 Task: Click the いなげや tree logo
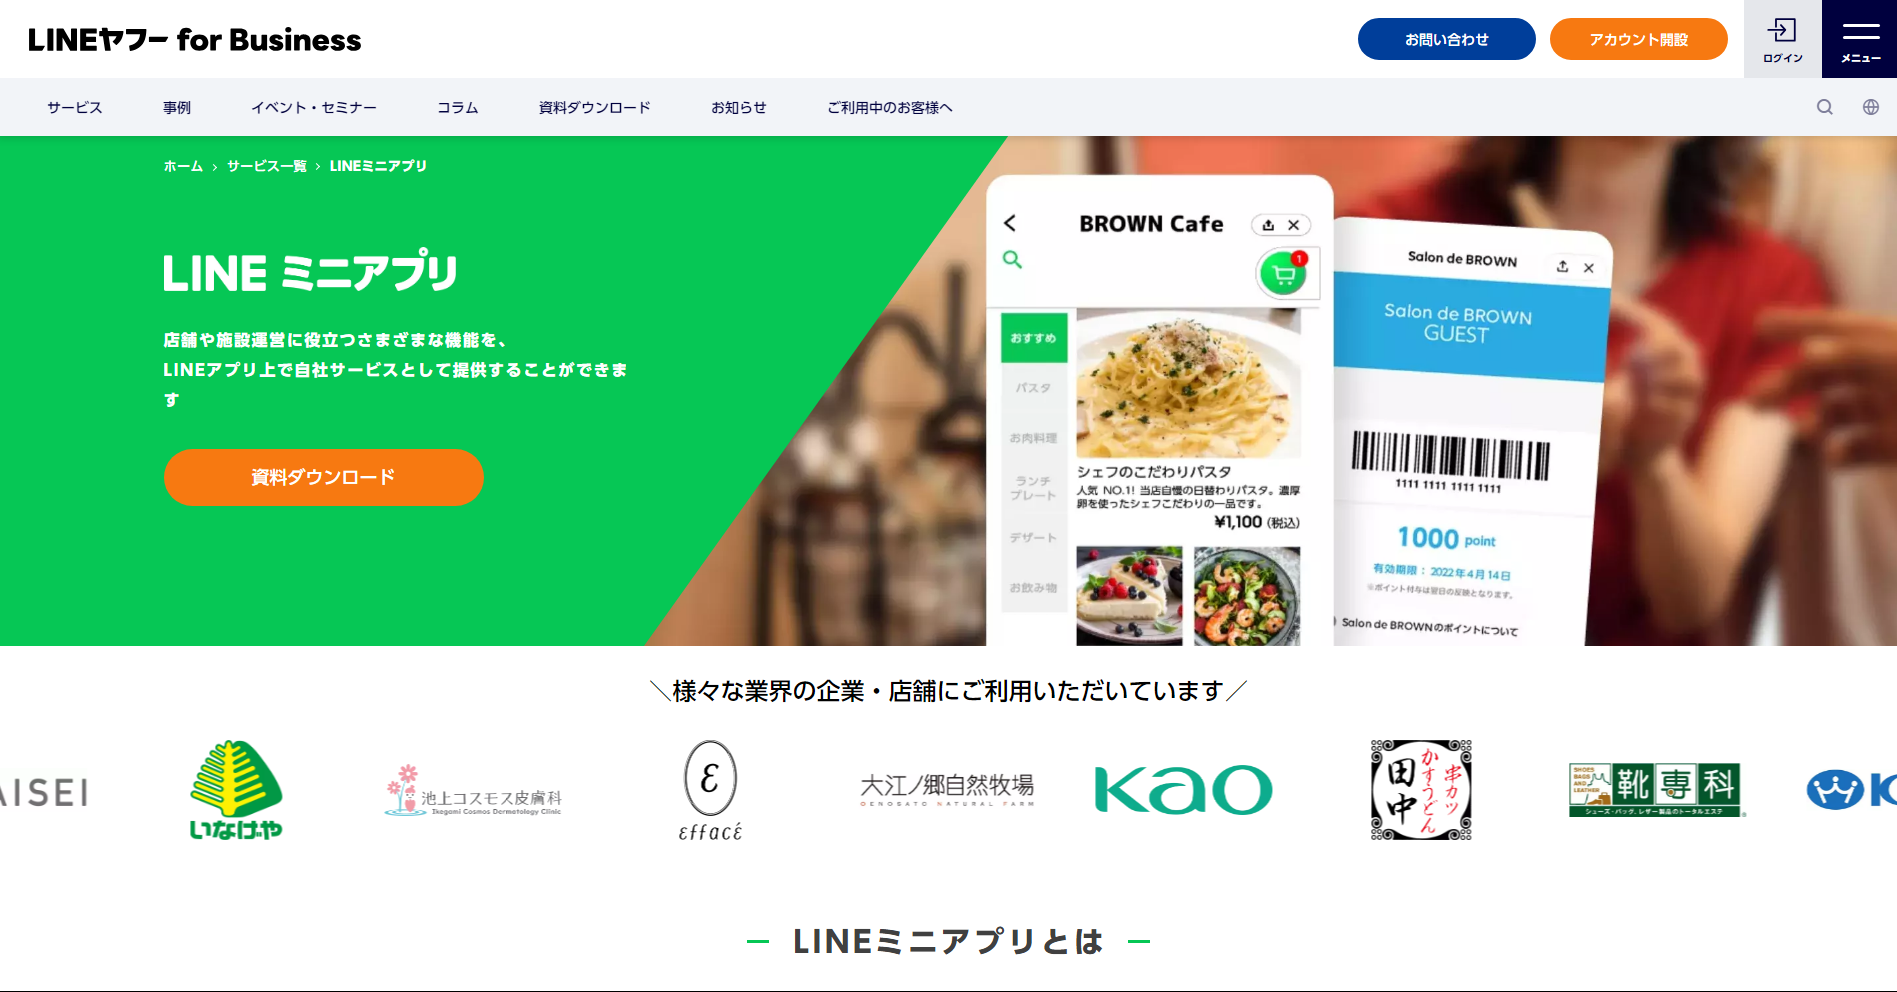pyautogui.click(x=236, y=790)
